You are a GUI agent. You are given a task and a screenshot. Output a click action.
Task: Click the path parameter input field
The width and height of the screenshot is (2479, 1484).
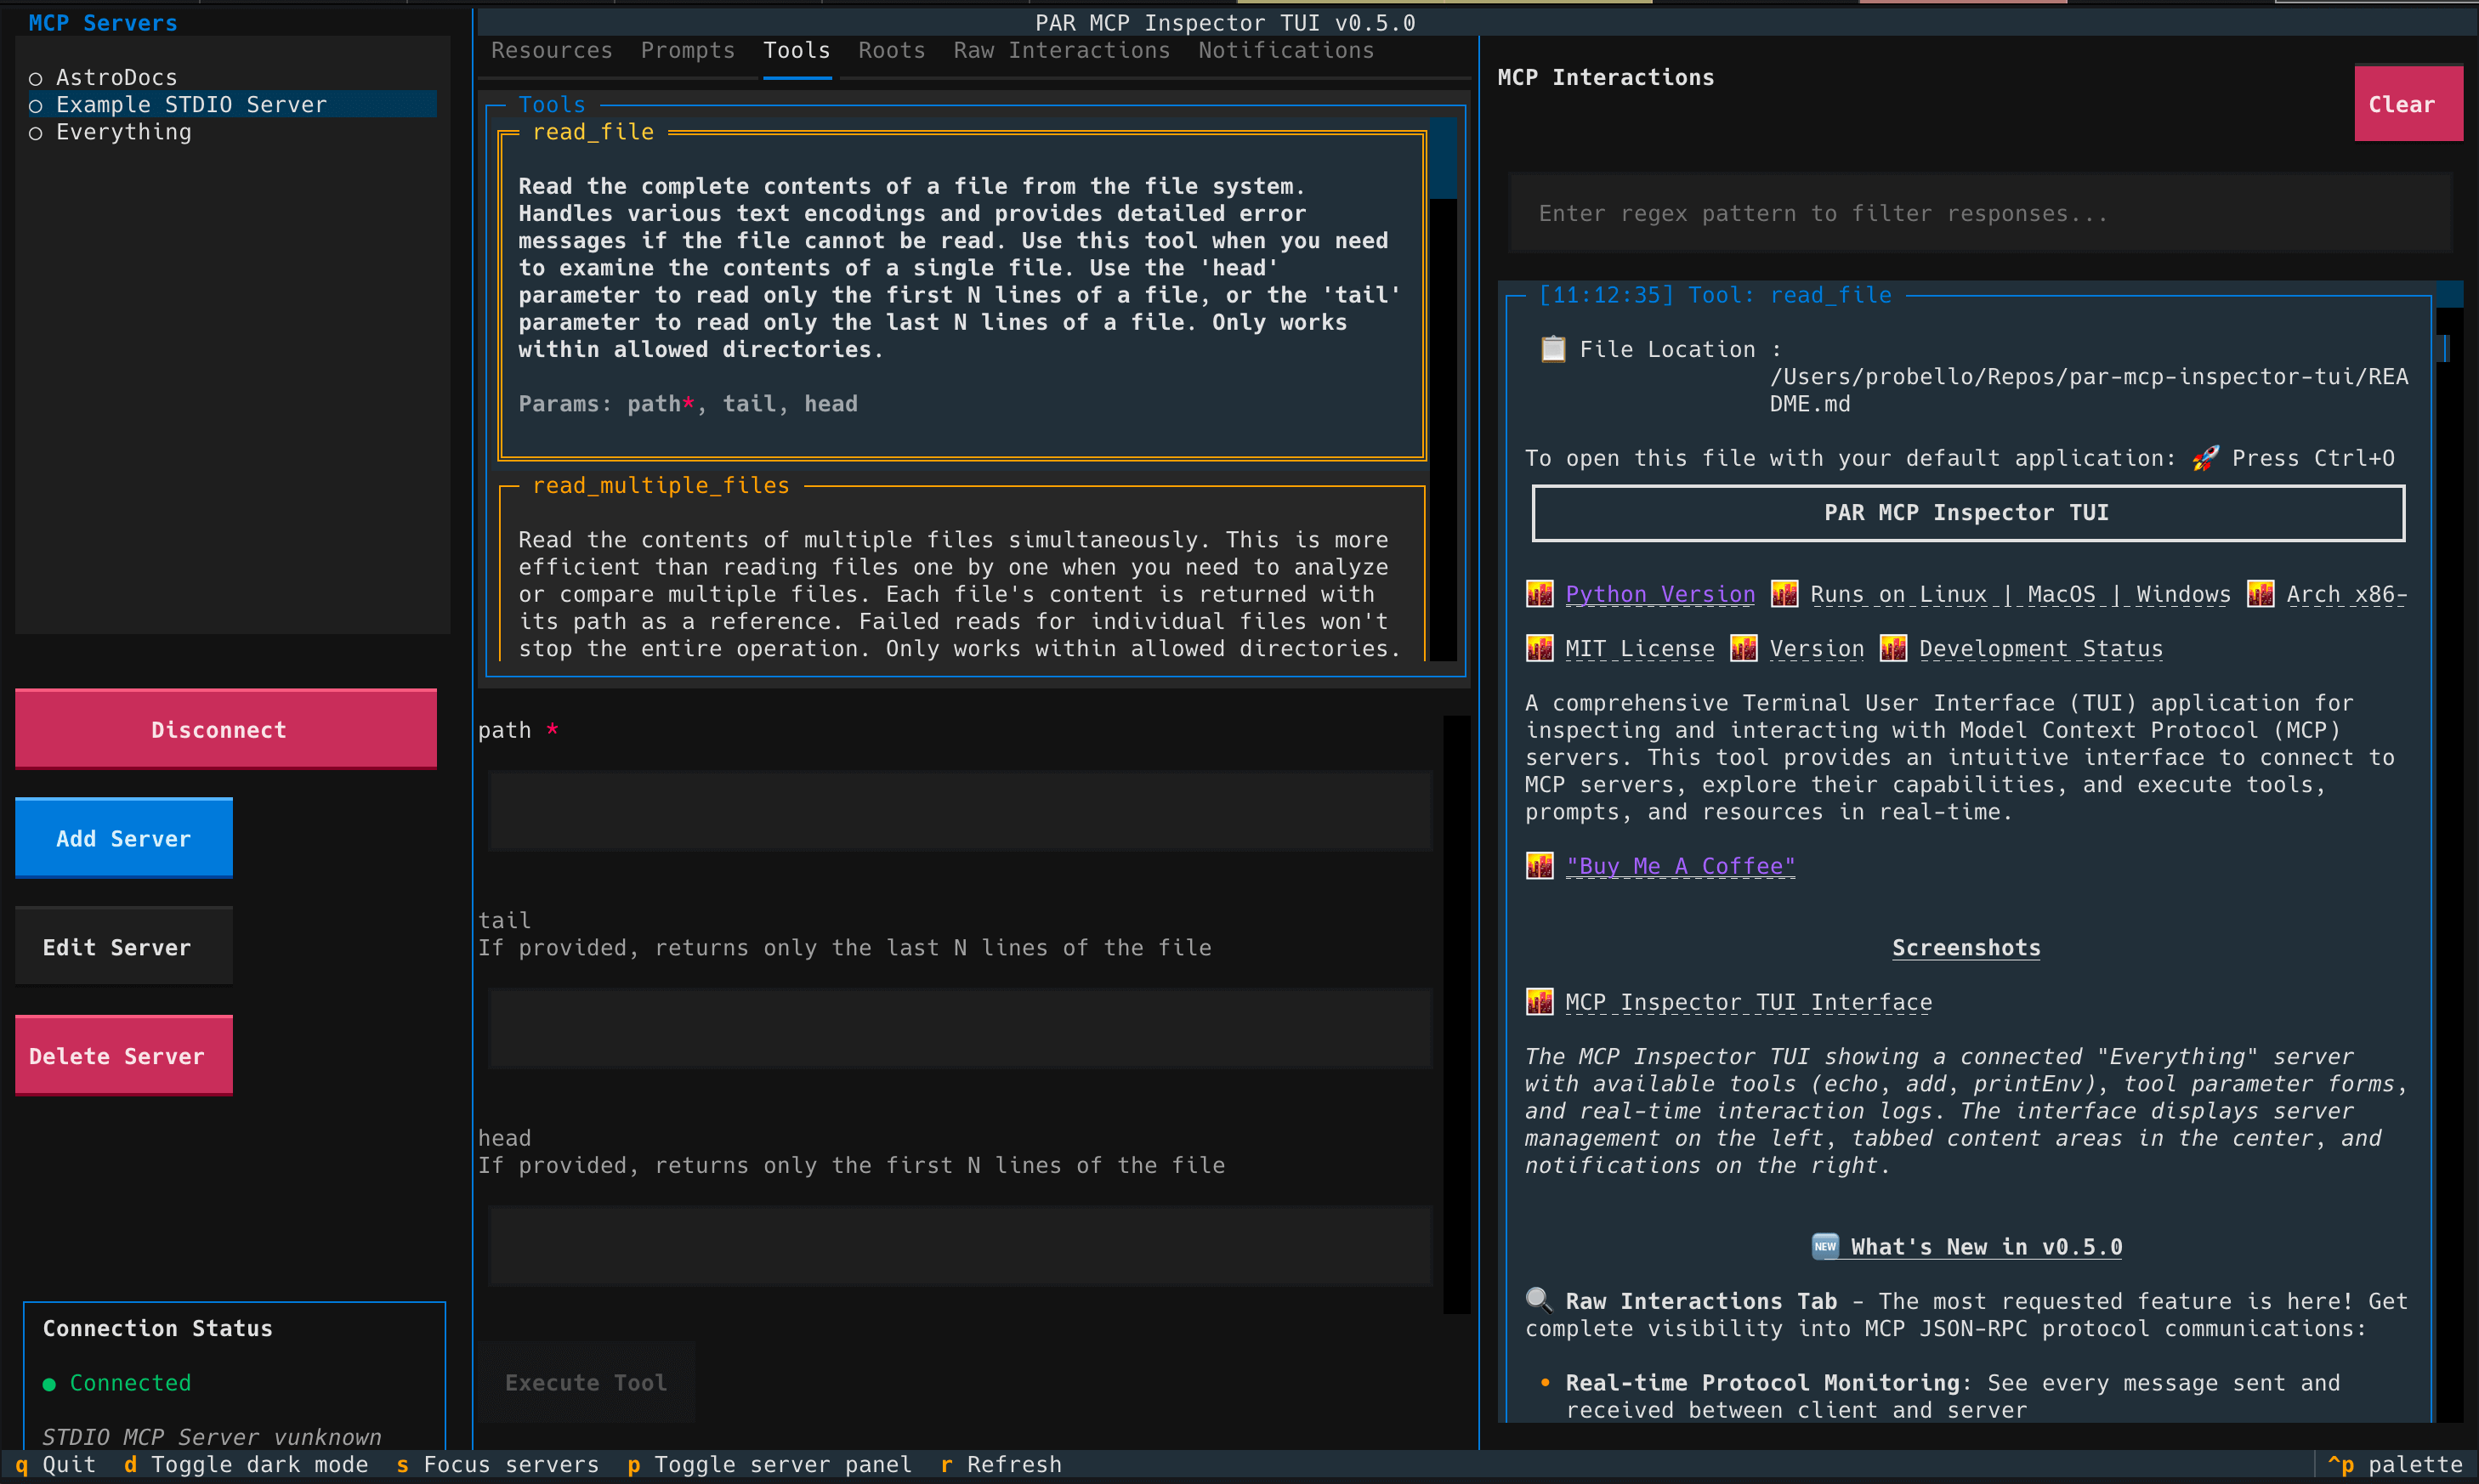[x=960, y=811]
